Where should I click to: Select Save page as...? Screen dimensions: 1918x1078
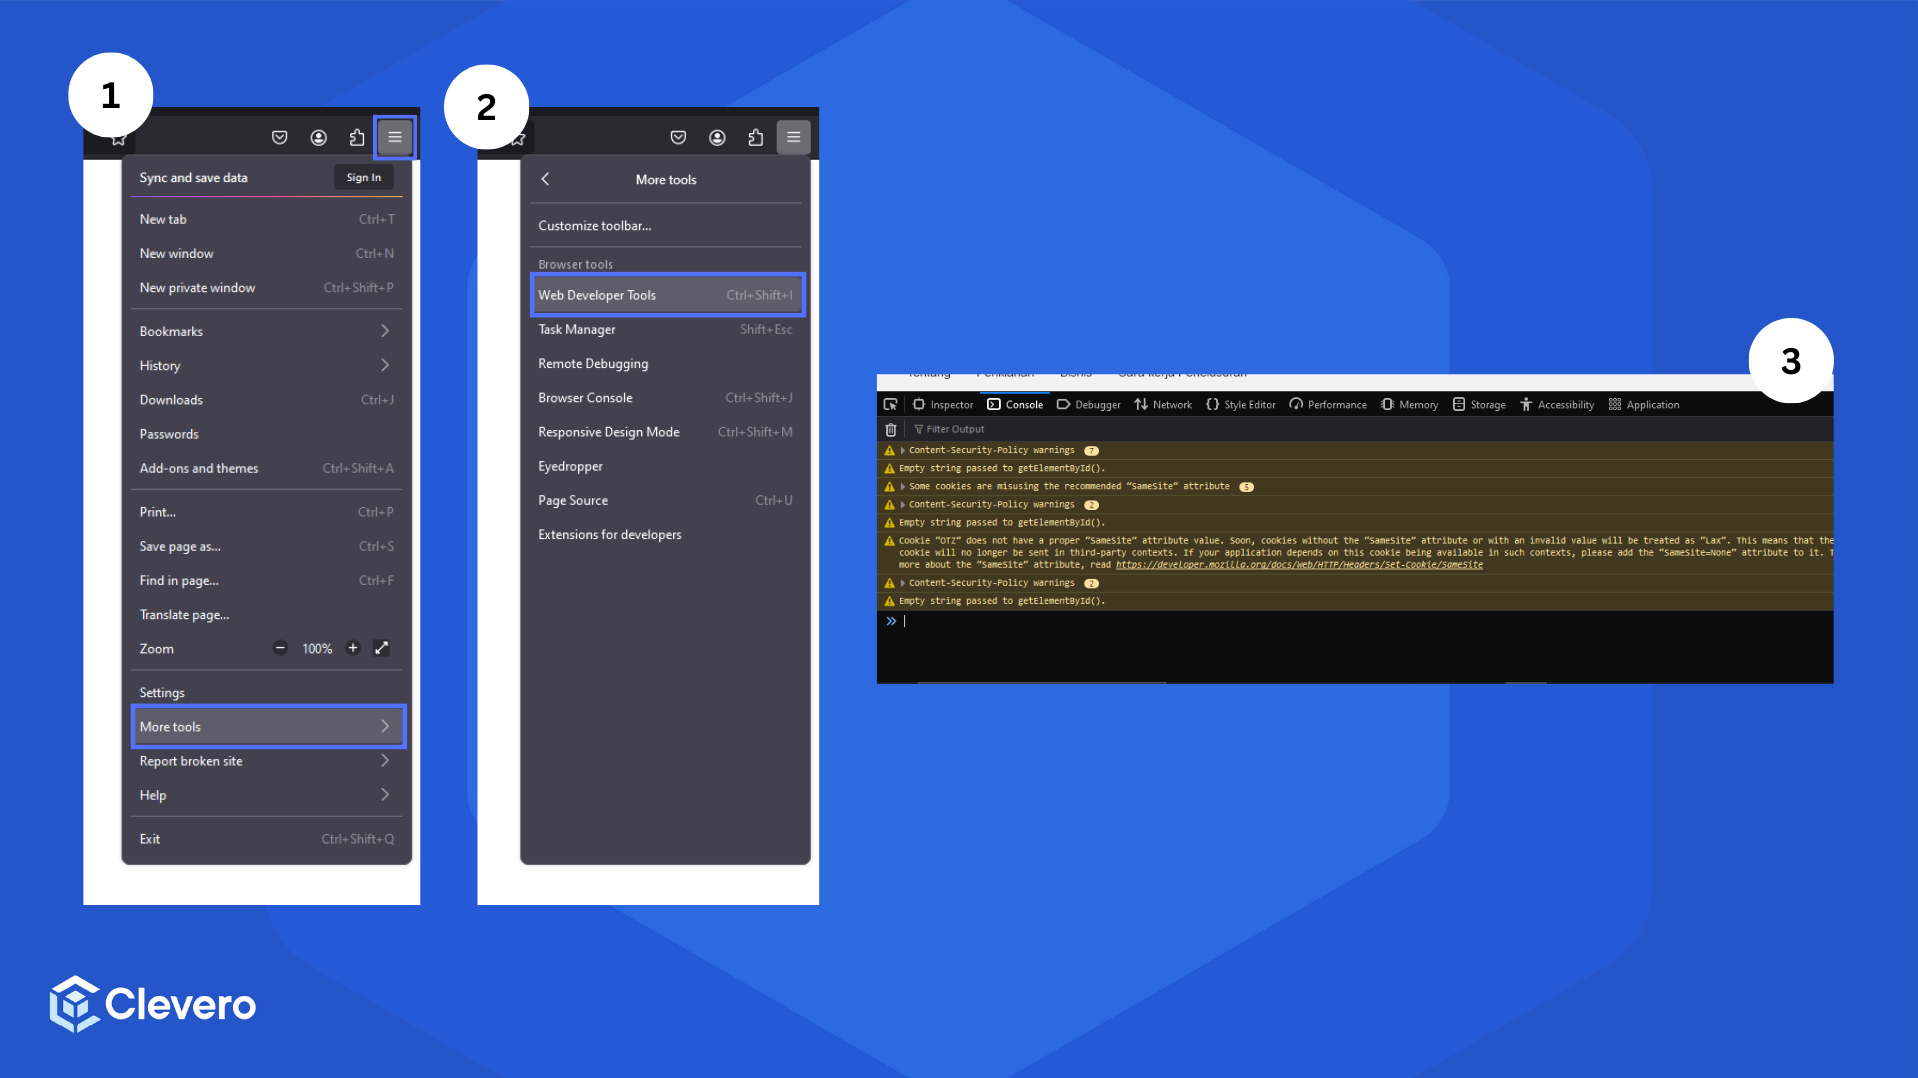267,546
